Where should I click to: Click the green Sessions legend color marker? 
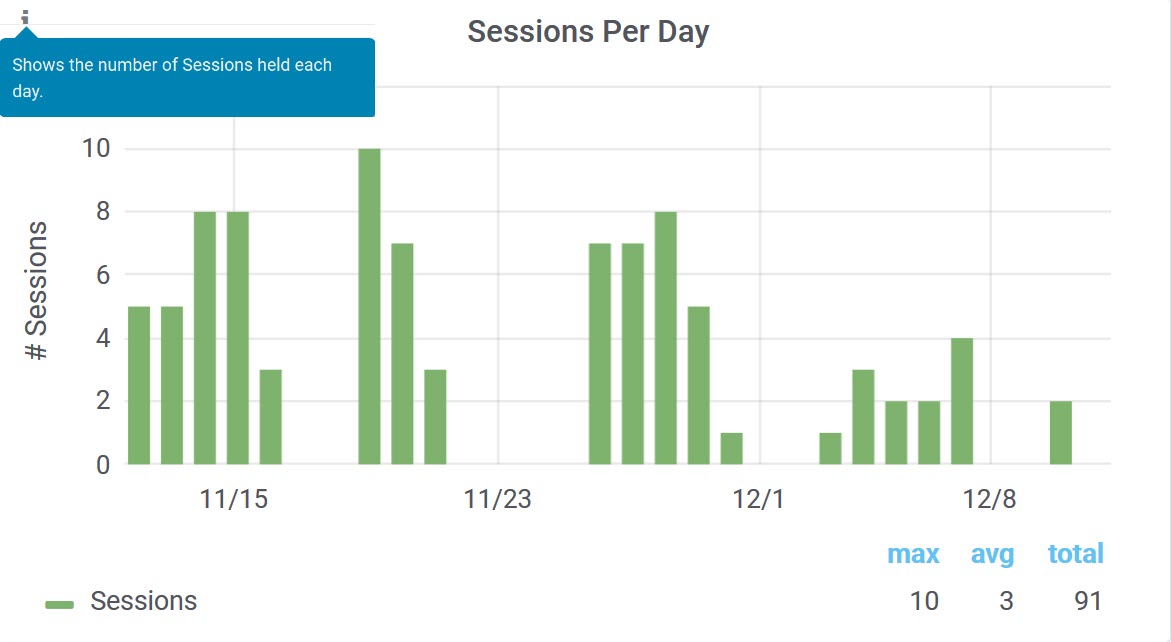tap(60, 604)
